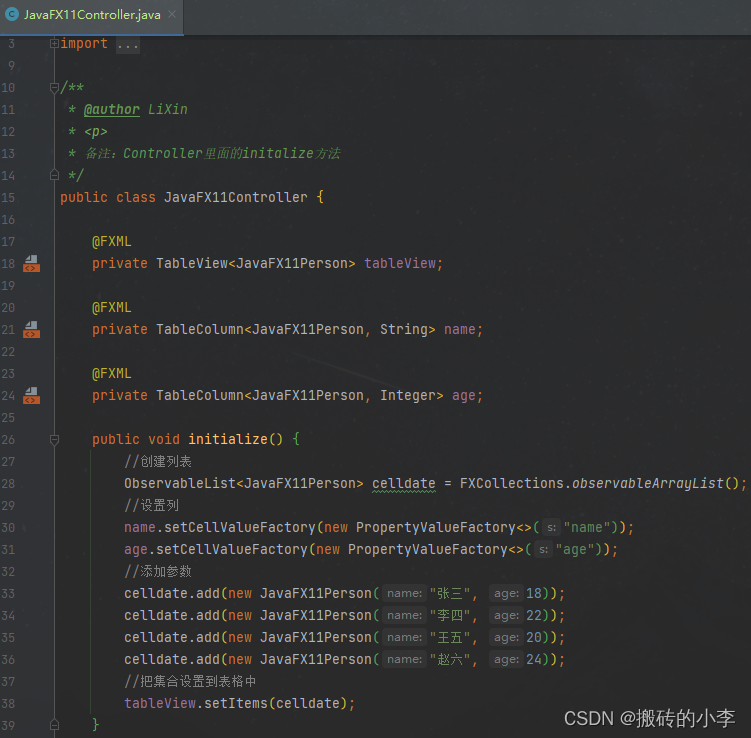The height and width of the screenshot is (738, 751).
Task: Click the @author Javadoc tag
Action: coord(112,110)
